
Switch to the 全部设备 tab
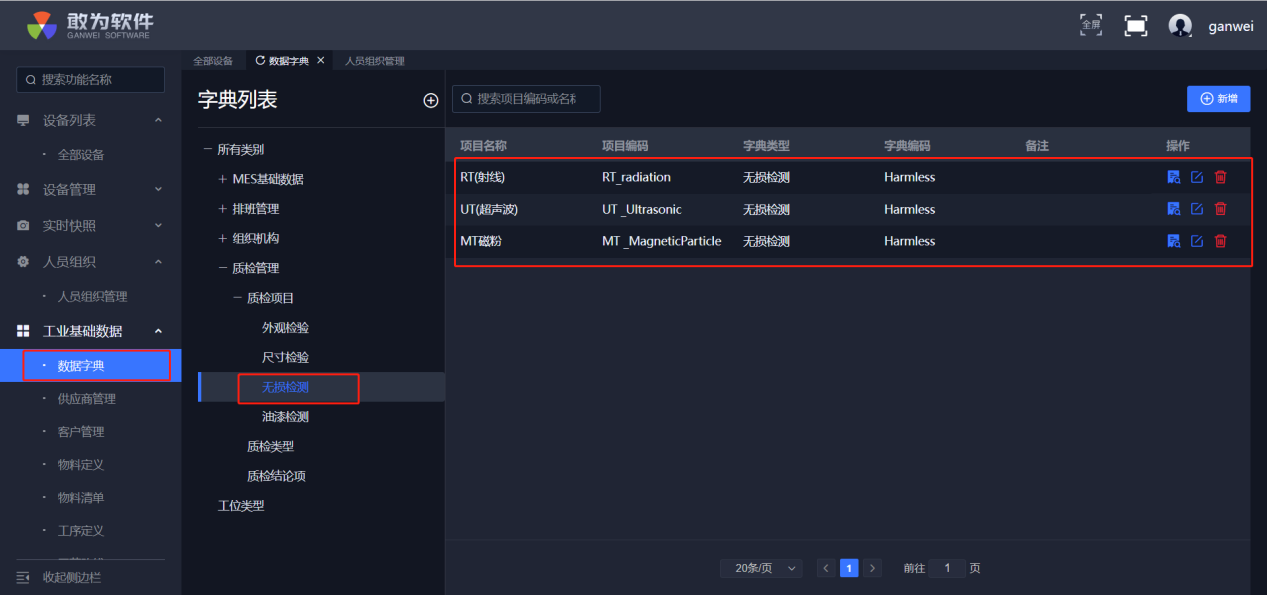pyautogui.click(x=213, y=61)
